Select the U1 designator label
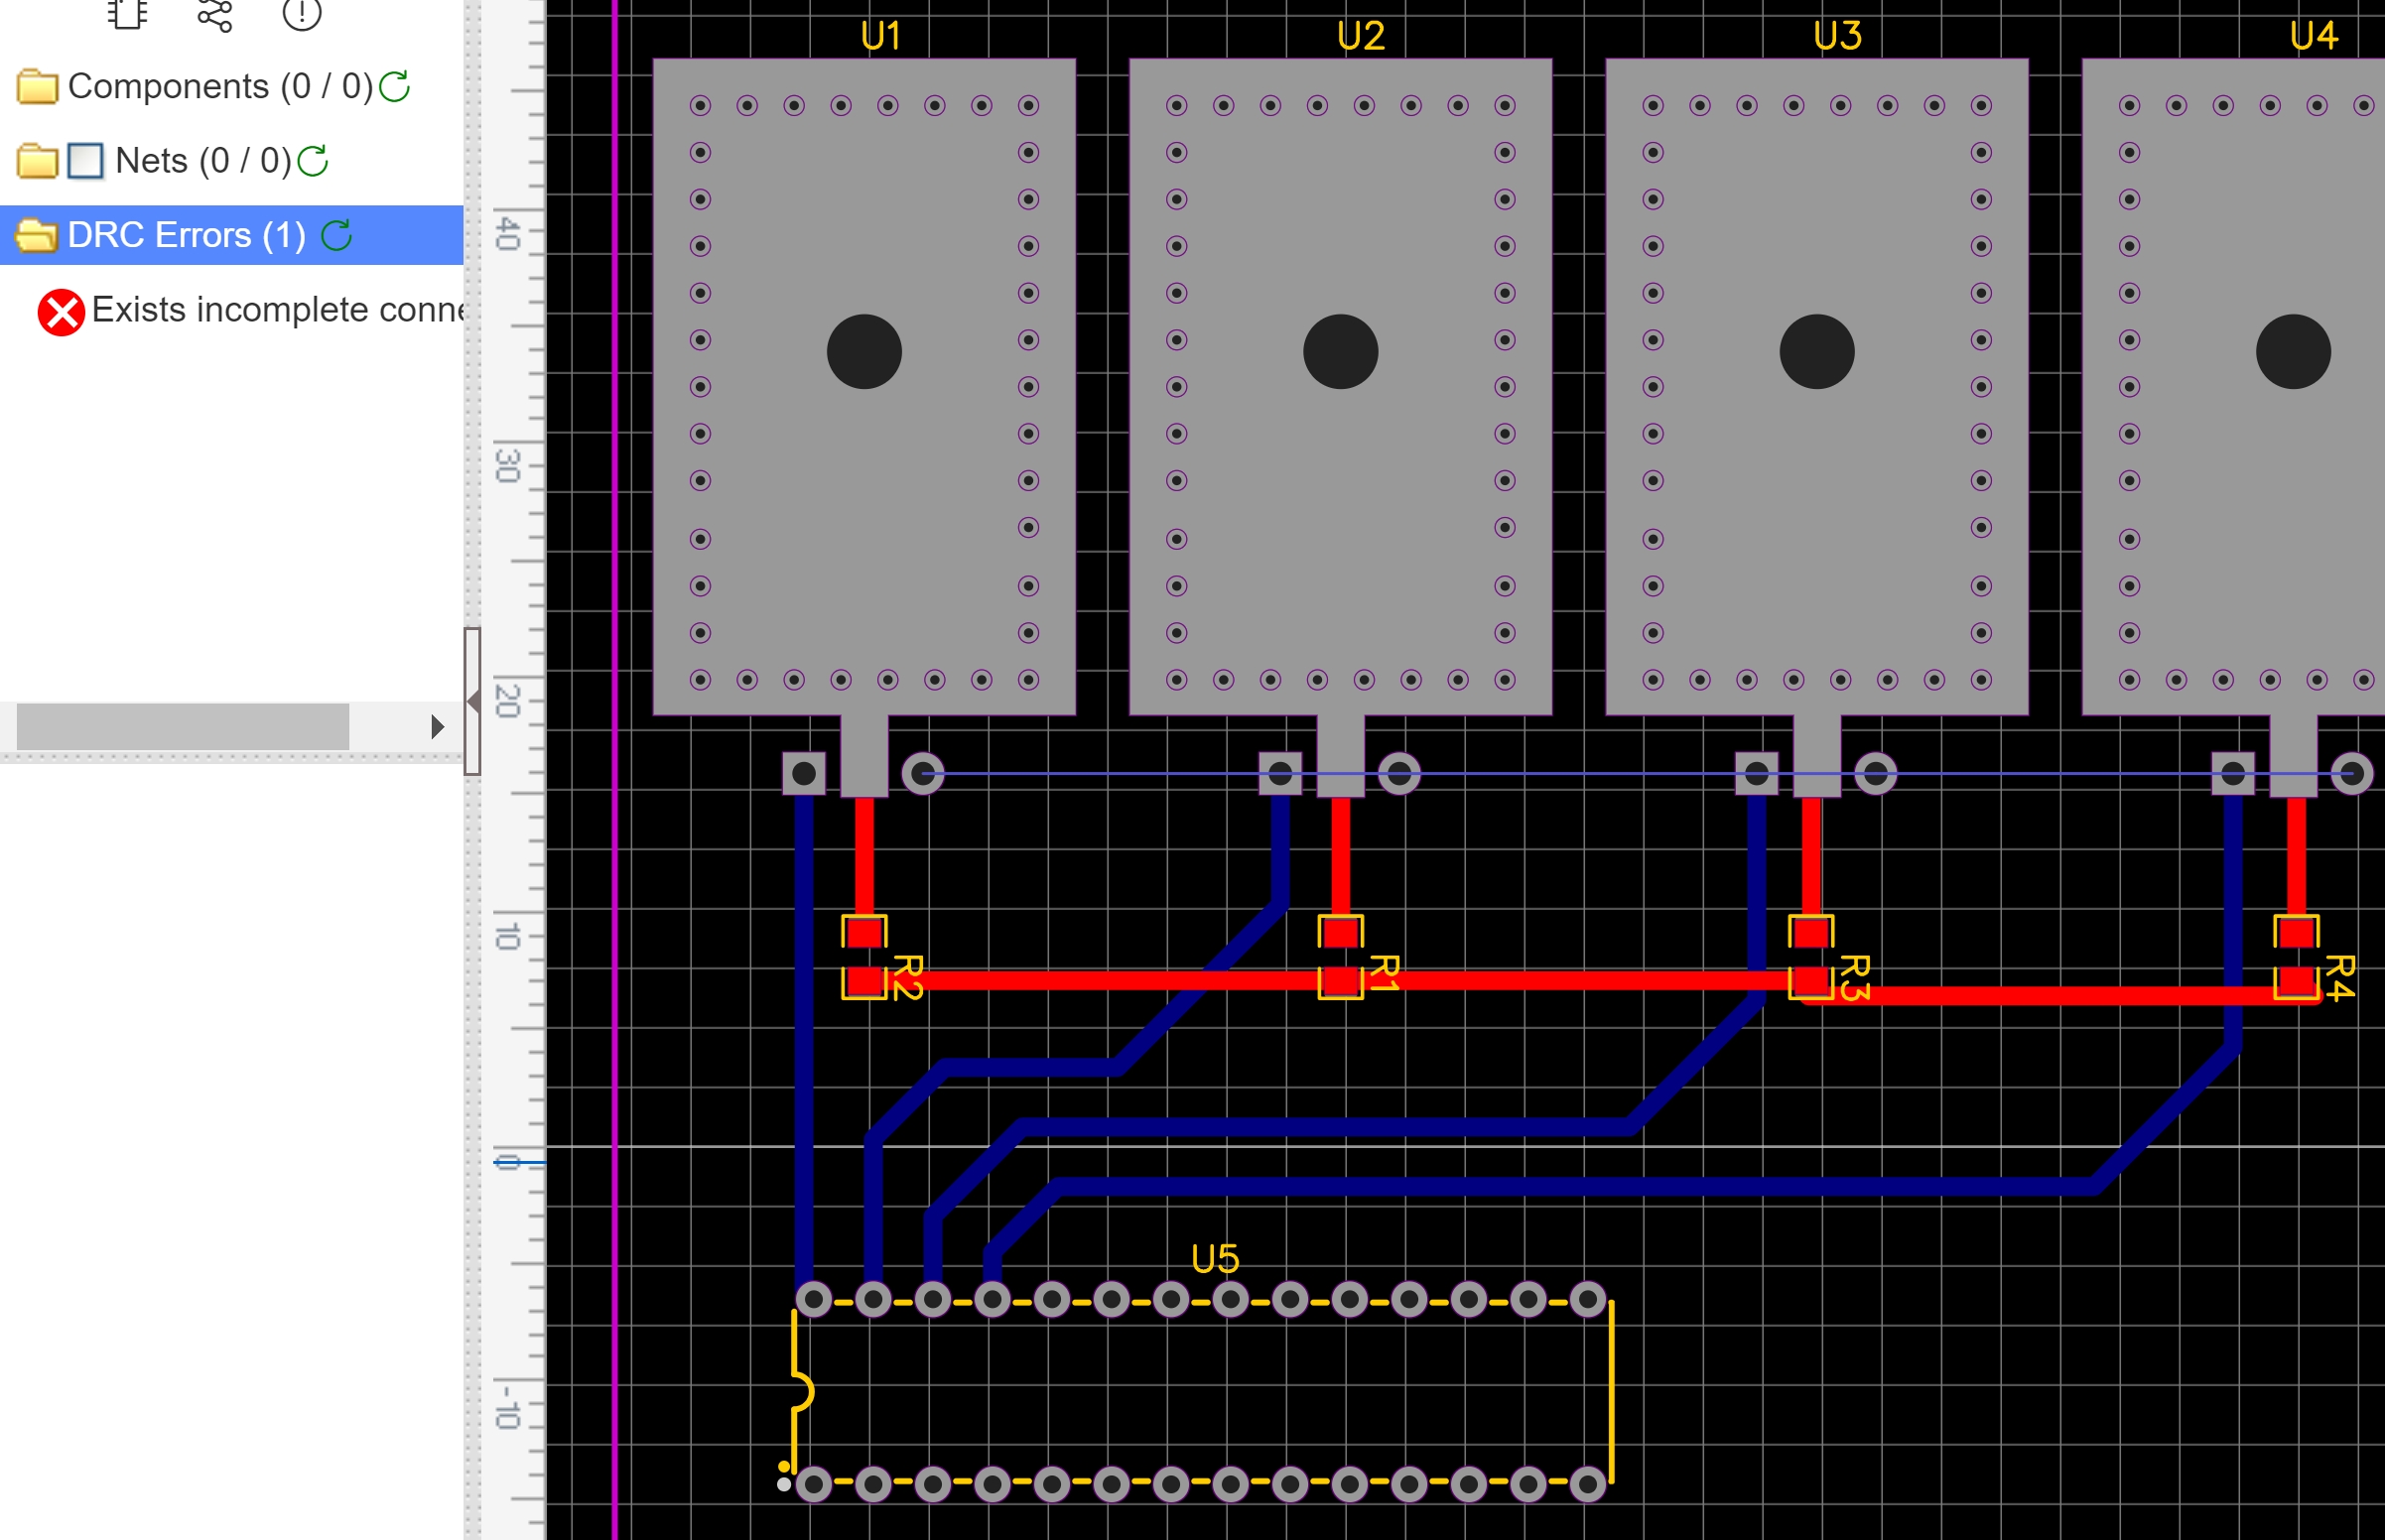Image resolution: width=2385 pixels, height=1540 pixels. point(881,36)
